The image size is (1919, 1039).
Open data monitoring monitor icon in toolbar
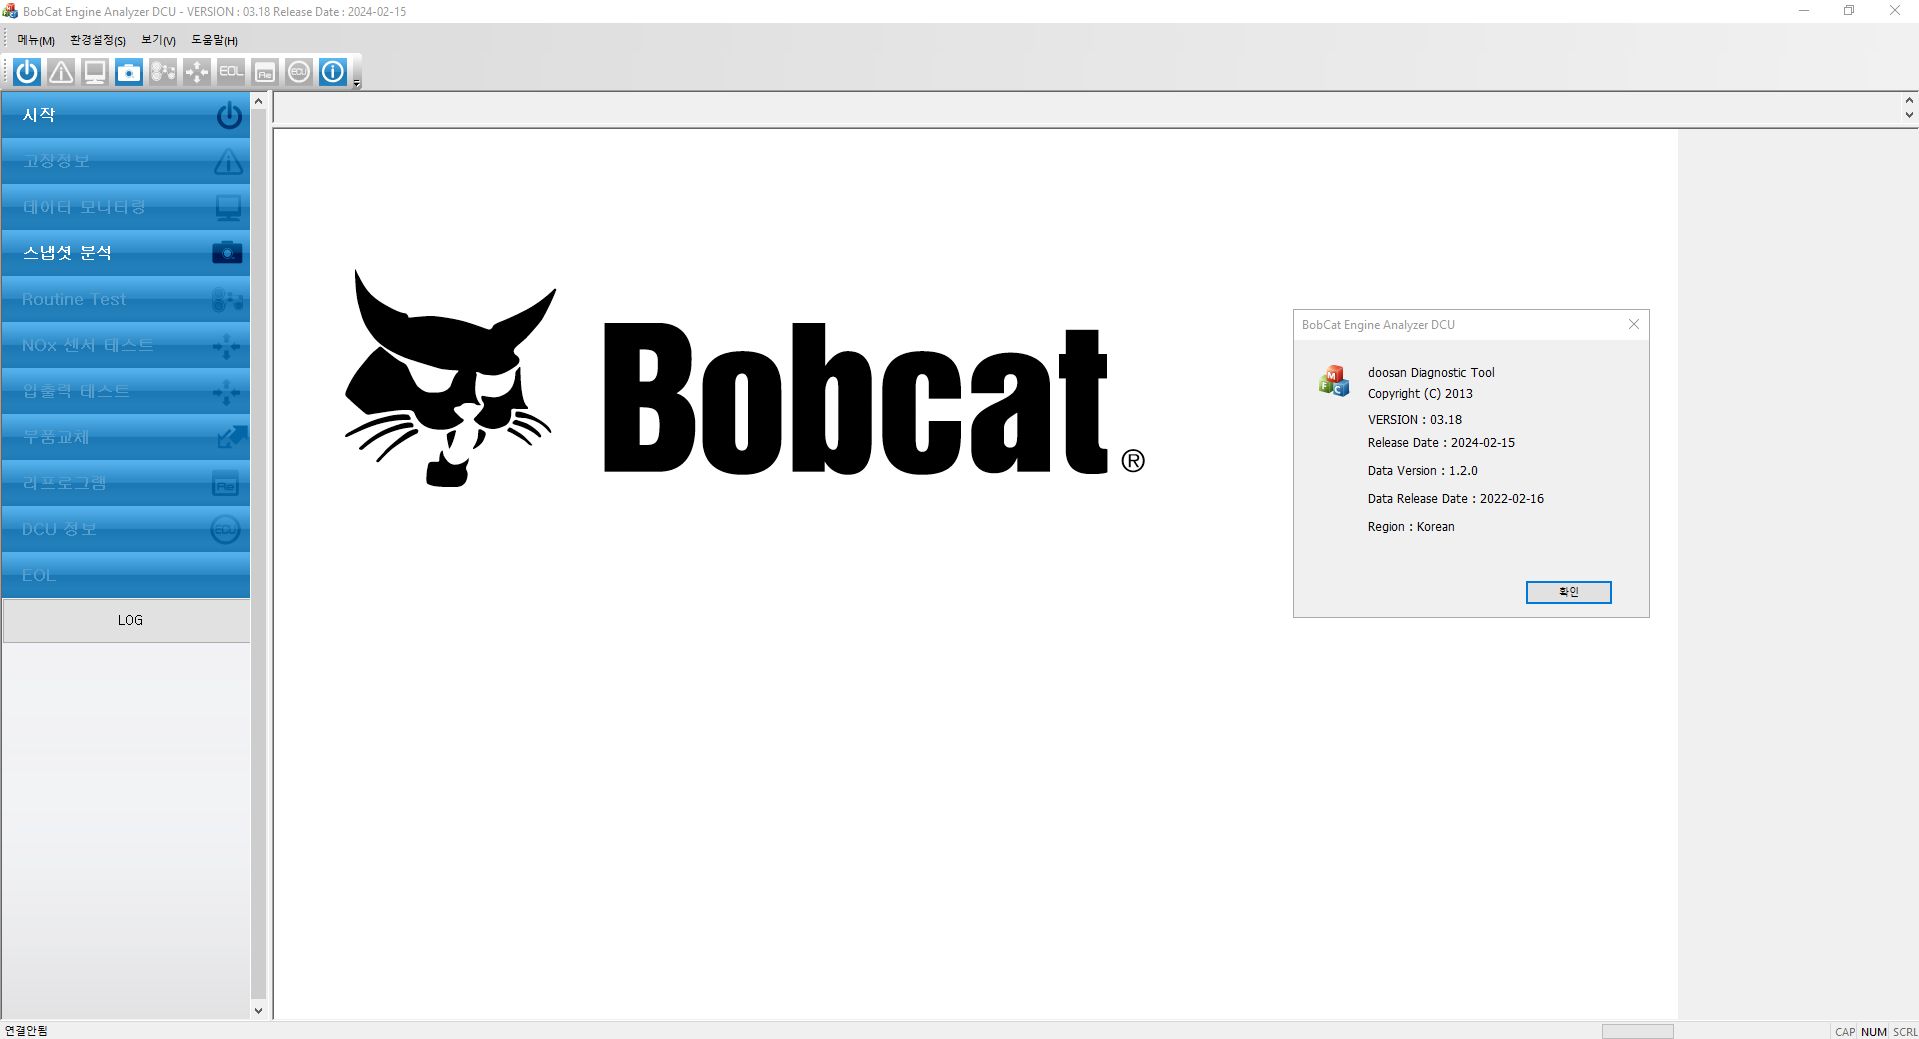pos(94,72)
